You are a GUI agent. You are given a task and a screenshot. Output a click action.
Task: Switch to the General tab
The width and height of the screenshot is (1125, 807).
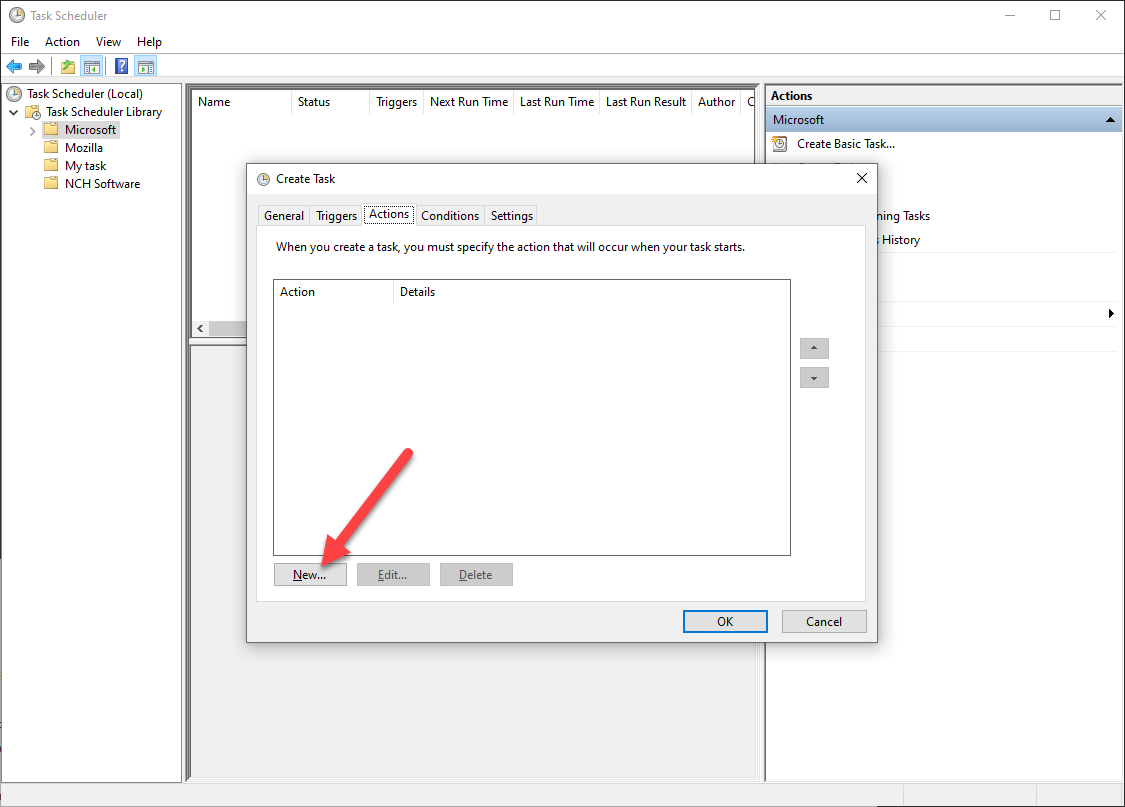(x=283, y=216)
